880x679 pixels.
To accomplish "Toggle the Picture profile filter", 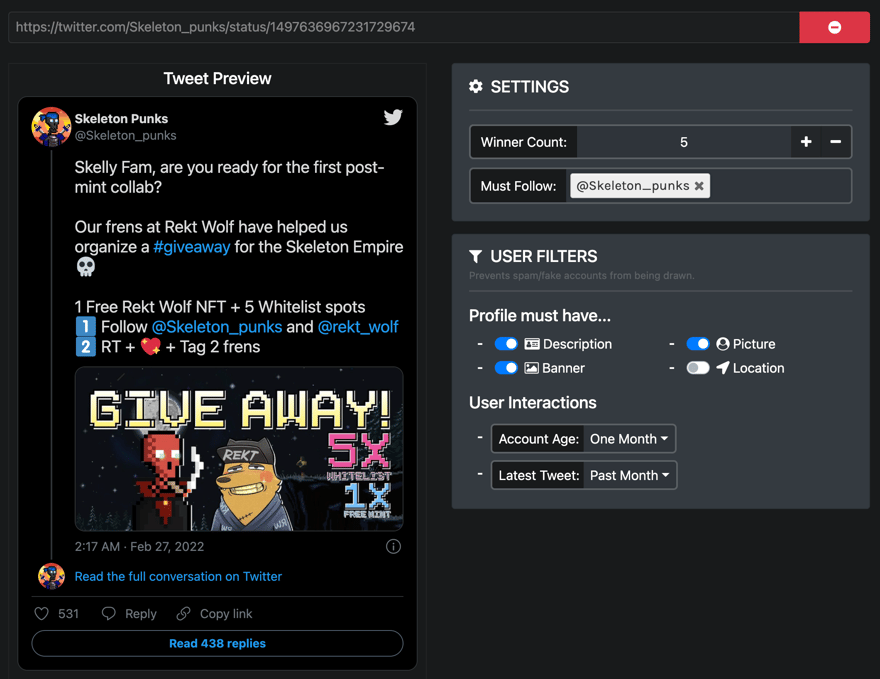I will pos(698,344).
